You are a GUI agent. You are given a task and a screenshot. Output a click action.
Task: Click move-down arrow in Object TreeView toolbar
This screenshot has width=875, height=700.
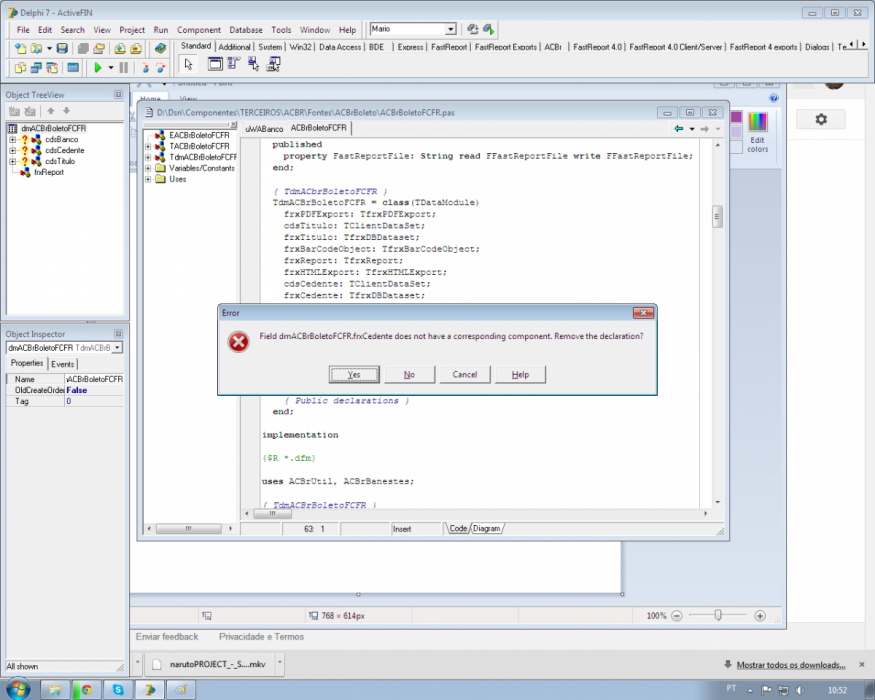tap(66, 111)
